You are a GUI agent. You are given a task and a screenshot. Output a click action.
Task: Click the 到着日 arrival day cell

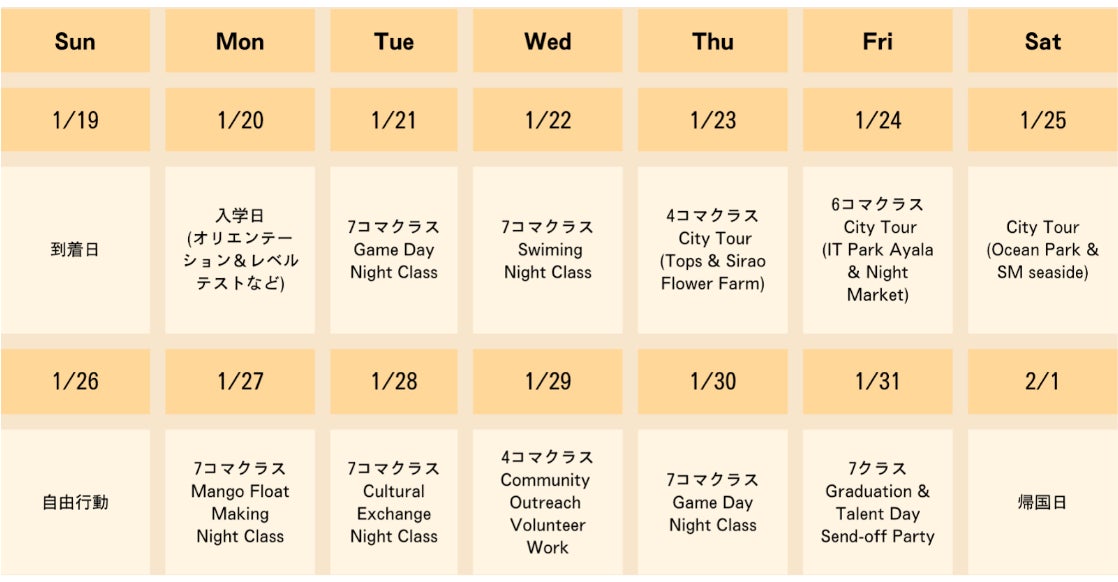pyautogui.click(x=75, y=250)
